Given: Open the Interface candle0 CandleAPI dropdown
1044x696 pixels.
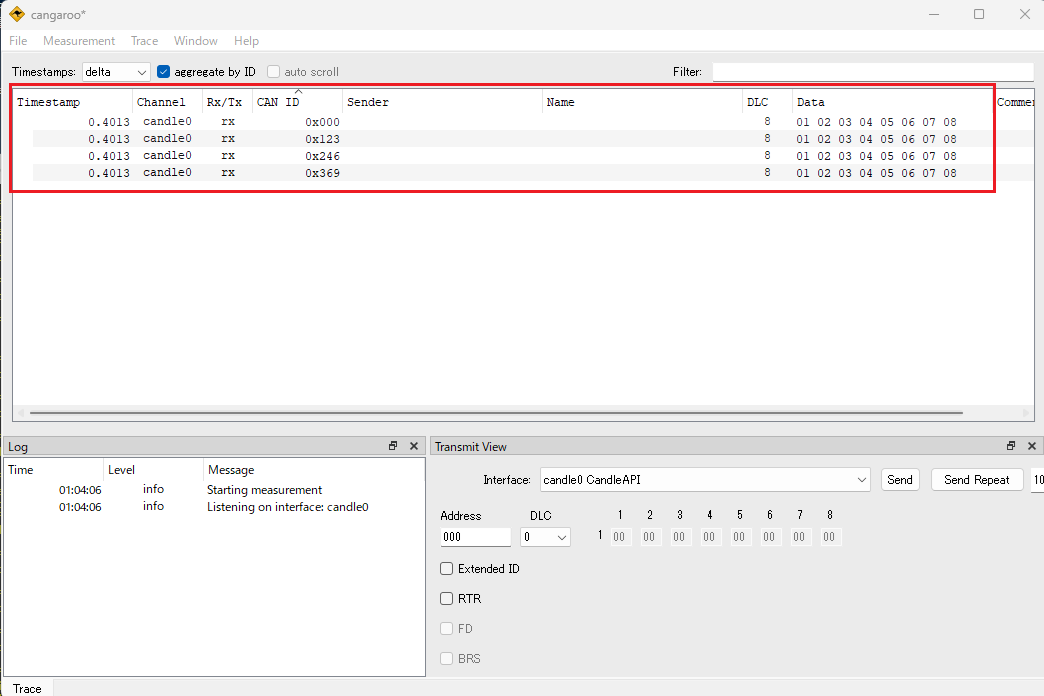Looking at the screenshot, I should 705,480.
